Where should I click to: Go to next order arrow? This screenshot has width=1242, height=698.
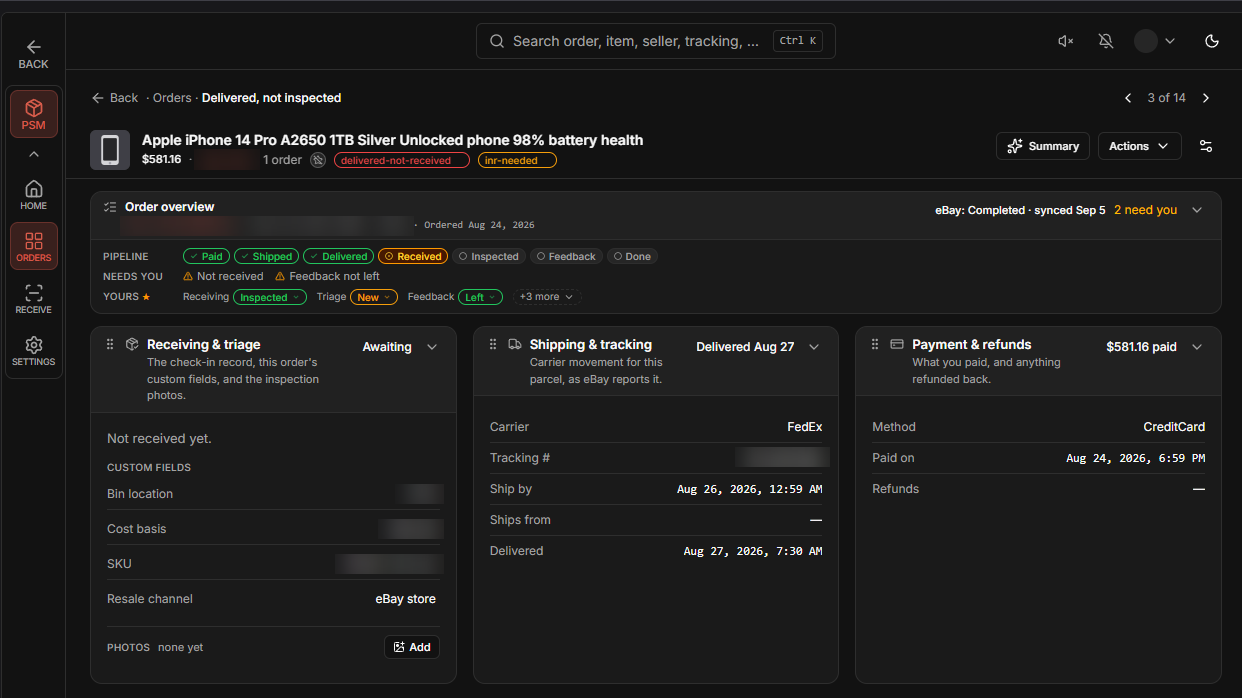1206,98
